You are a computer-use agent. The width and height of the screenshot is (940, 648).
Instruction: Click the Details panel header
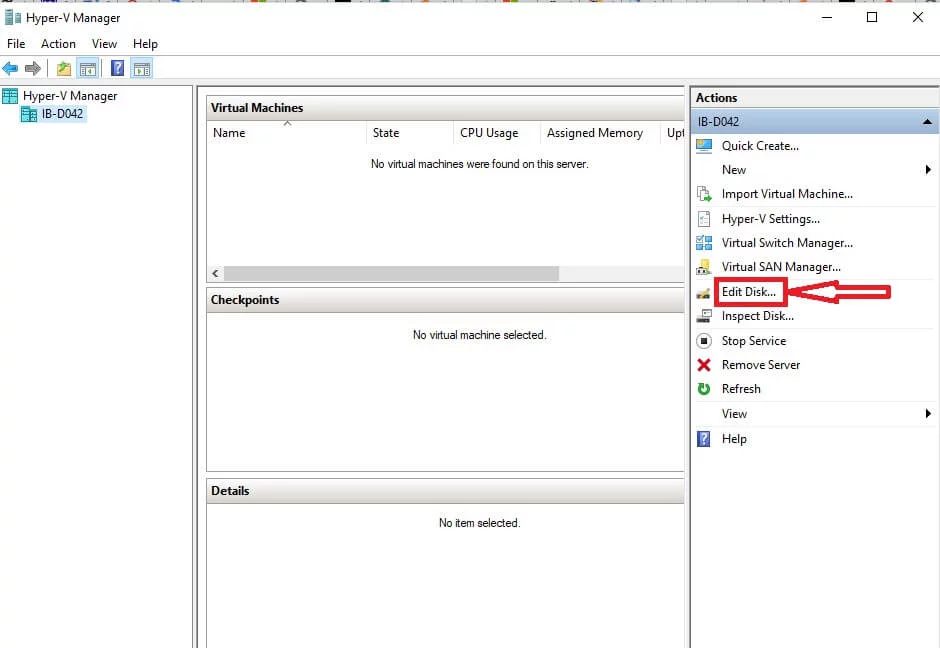click(445, 491)
